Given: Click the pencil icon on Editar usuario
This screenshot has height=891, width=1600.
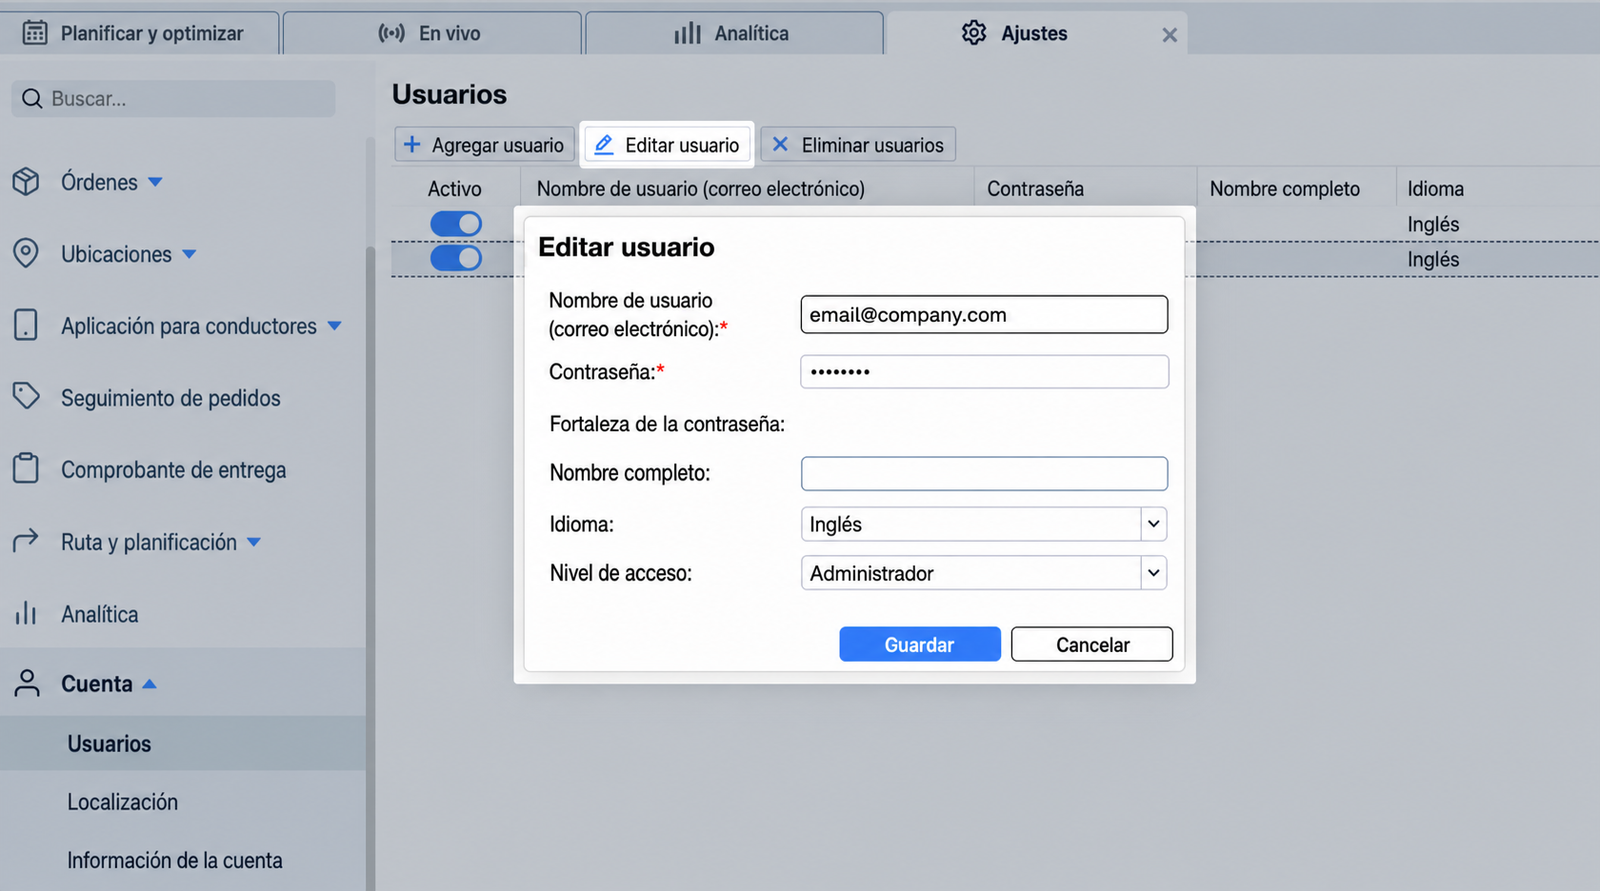Looking at the screenshot, I should click(604, 145).
